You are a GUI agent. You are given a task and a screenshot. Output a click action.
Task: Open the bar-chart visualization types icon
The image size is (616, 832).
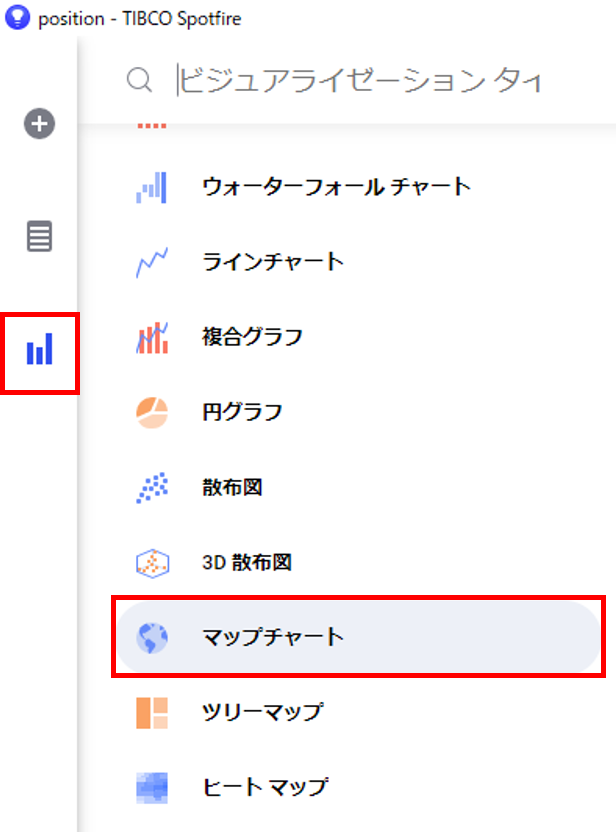(40, 349)
